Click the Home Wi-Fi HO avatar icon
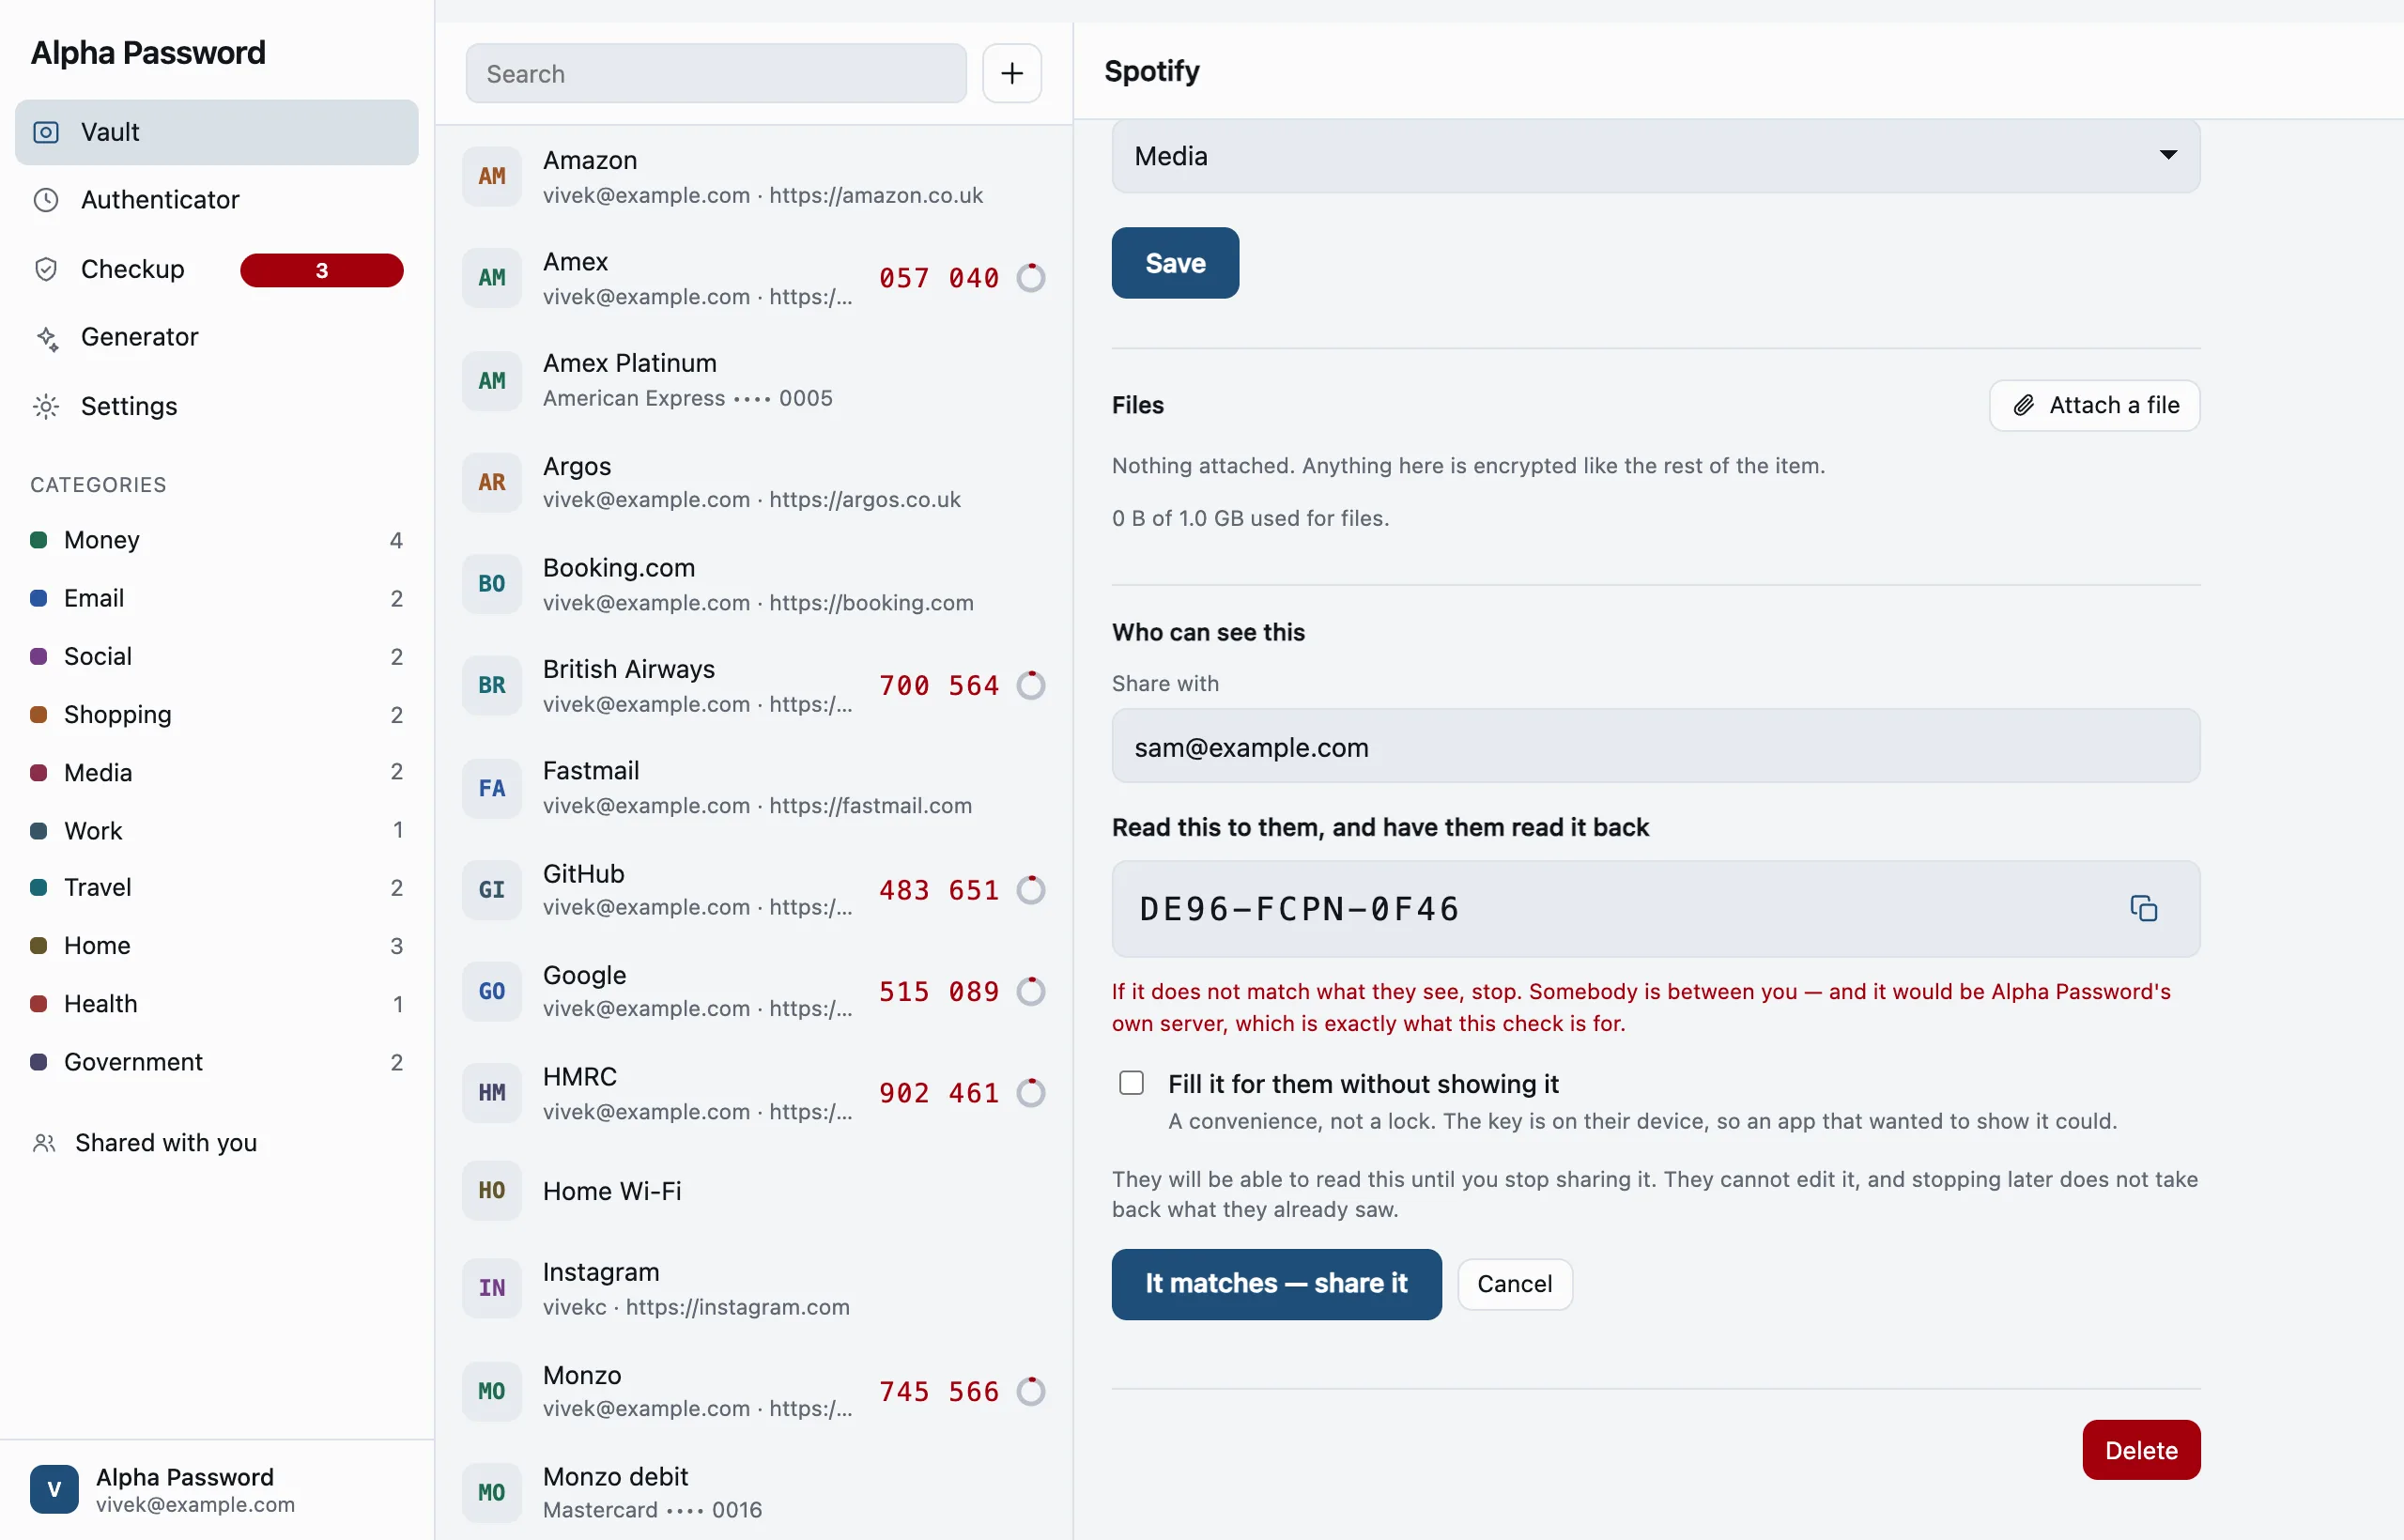2404x1540 pixels. 492,1191
